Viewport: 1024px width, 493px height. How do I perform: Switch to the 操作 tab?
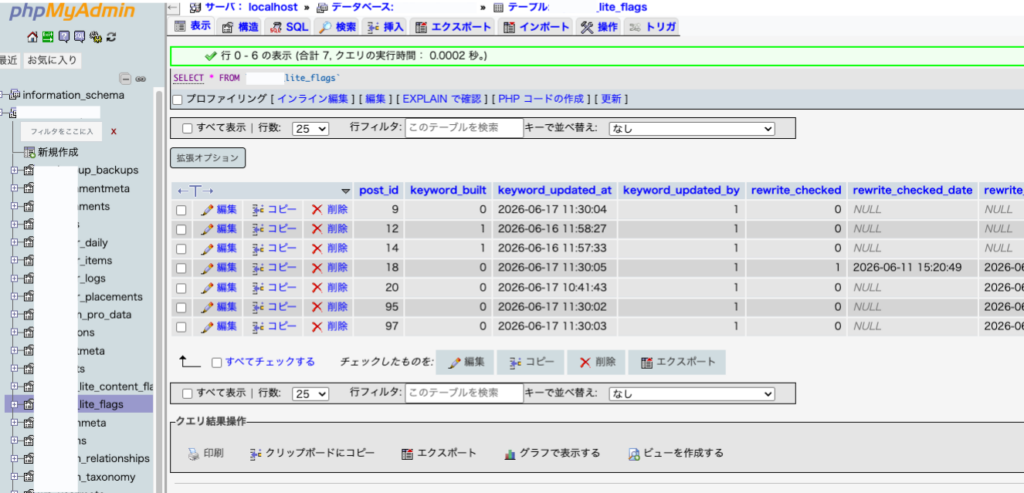click(599, 27)
